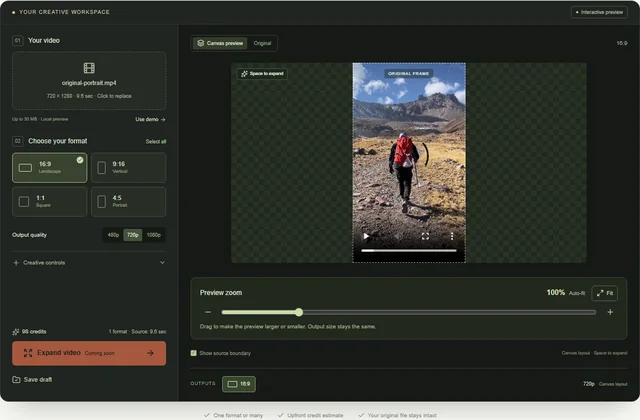
Task: Select the 1:1 Square format card
Action: 49,202
